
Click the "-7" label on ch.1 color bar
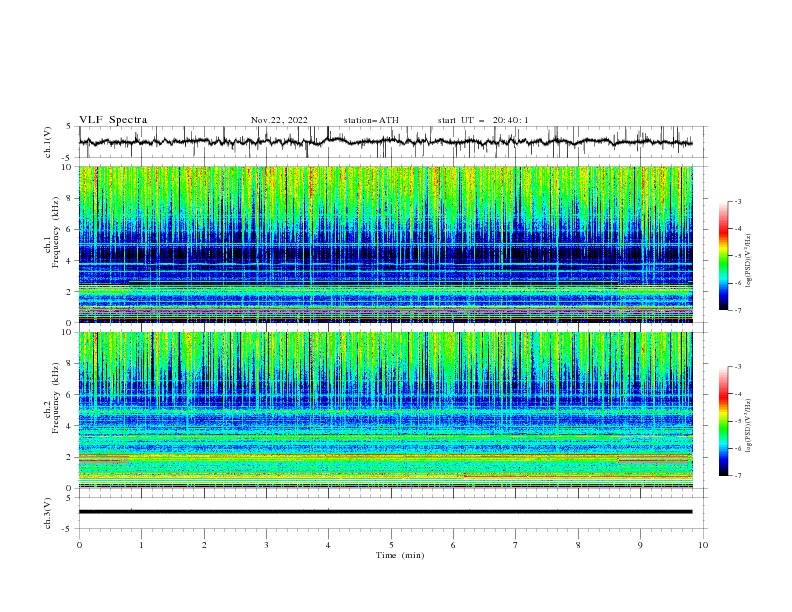pyautogui.click(x=738, y=310)
